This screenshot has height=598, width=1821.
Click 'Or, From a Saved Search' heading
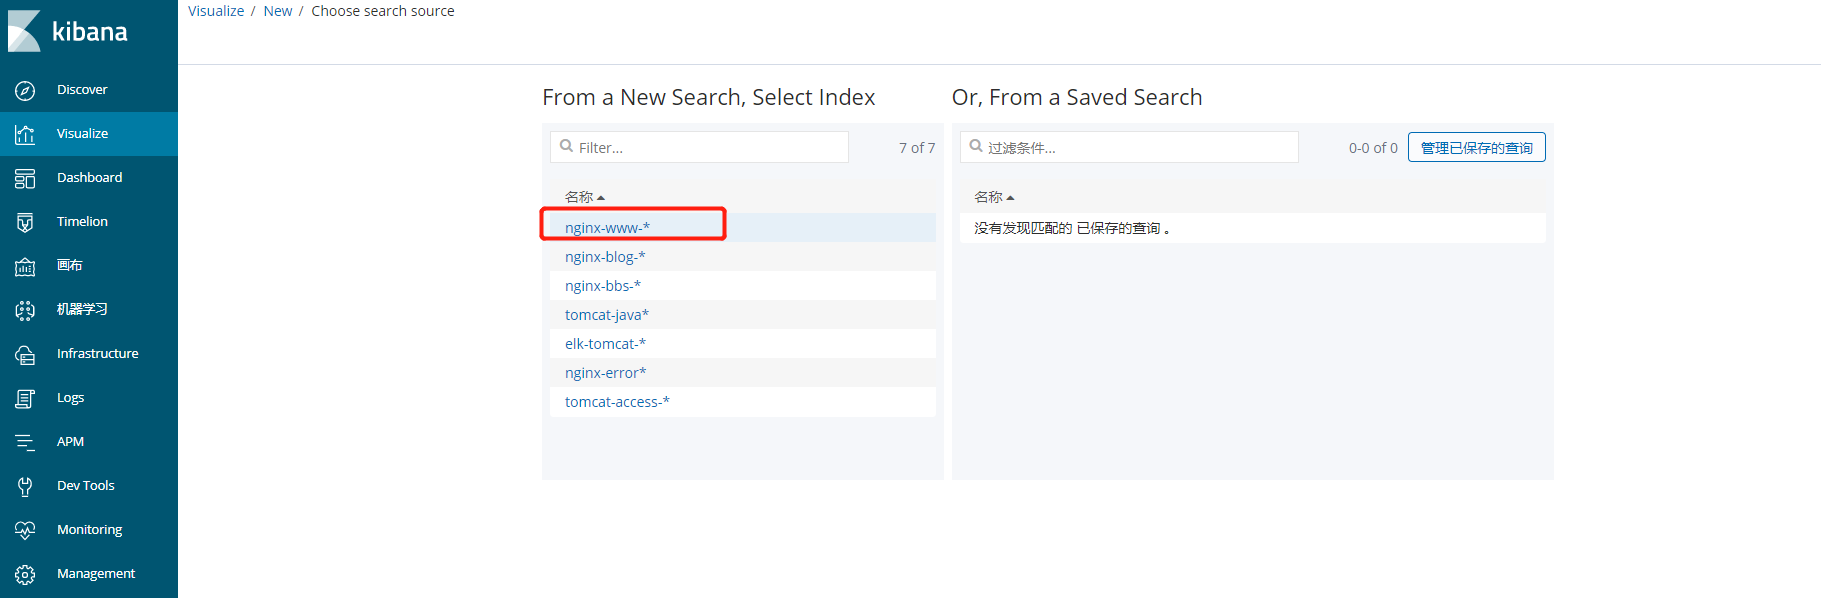pyautogui.click(x=1077, y=97)
